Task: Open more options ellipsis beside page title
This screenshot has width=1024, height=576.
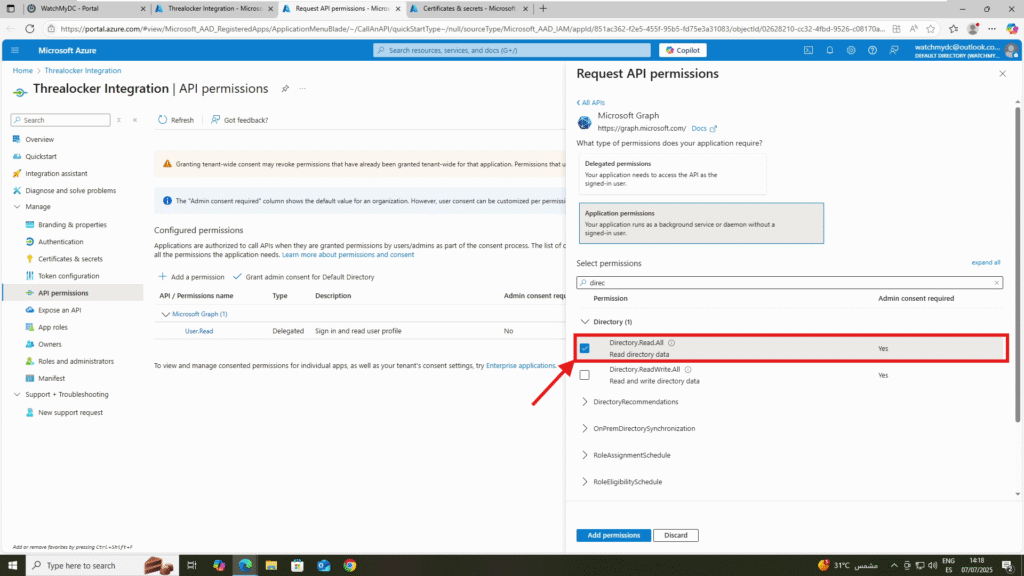Action: coord(302,89)
